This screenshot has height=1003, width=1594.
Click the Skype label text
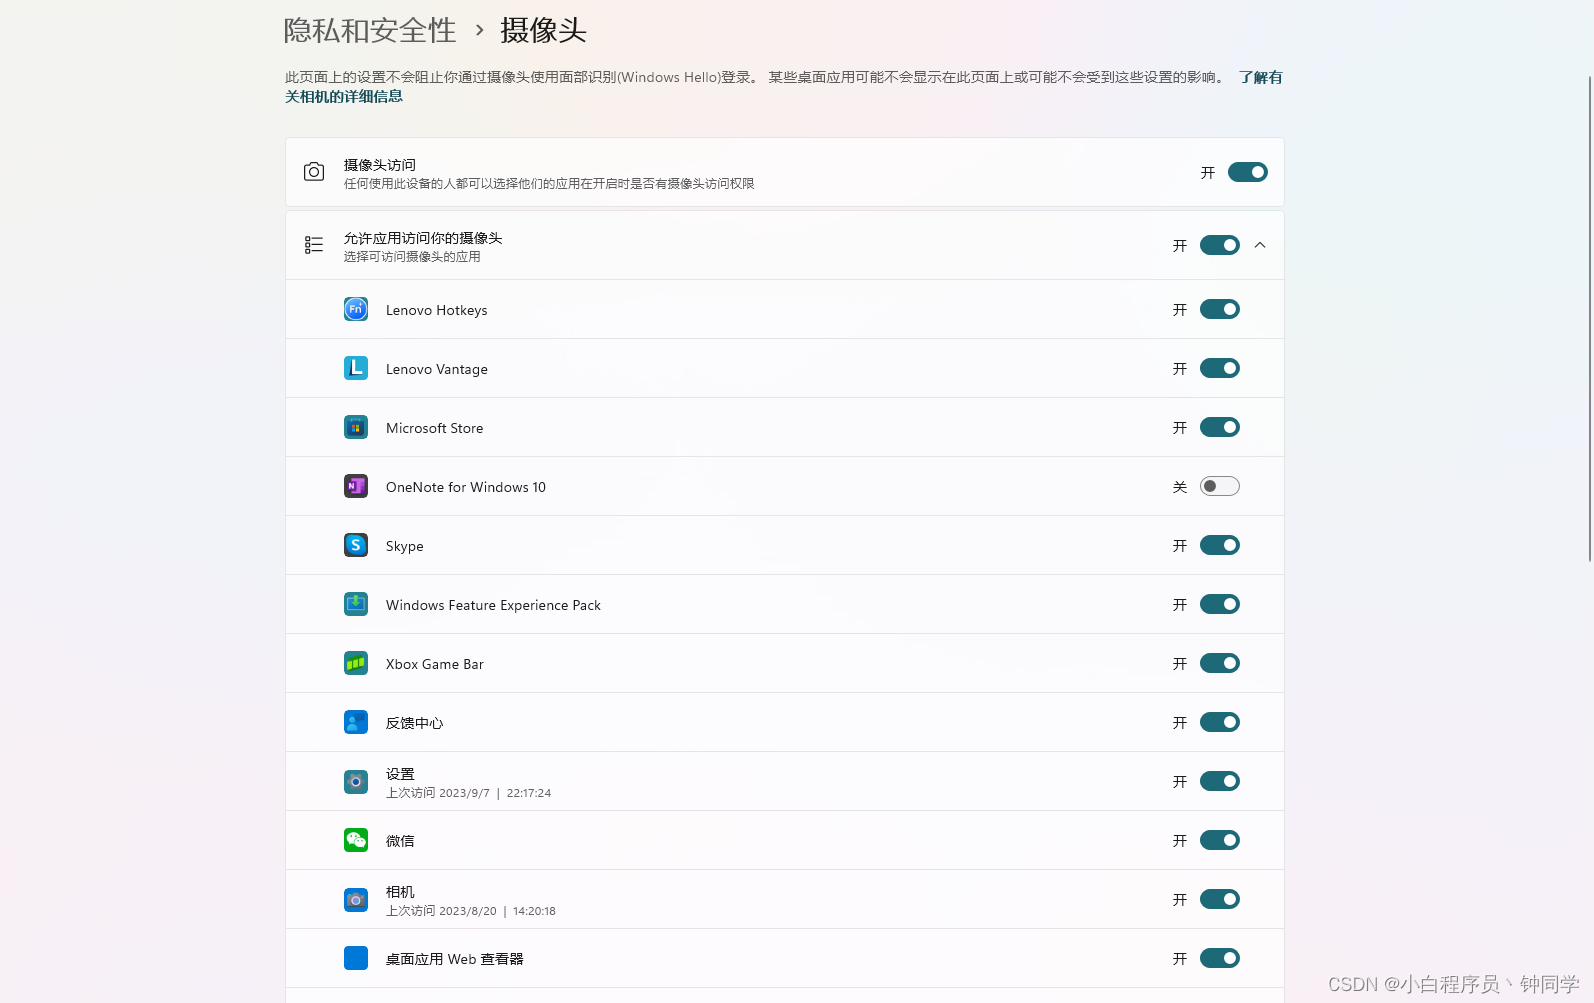[x=405, y=546]
